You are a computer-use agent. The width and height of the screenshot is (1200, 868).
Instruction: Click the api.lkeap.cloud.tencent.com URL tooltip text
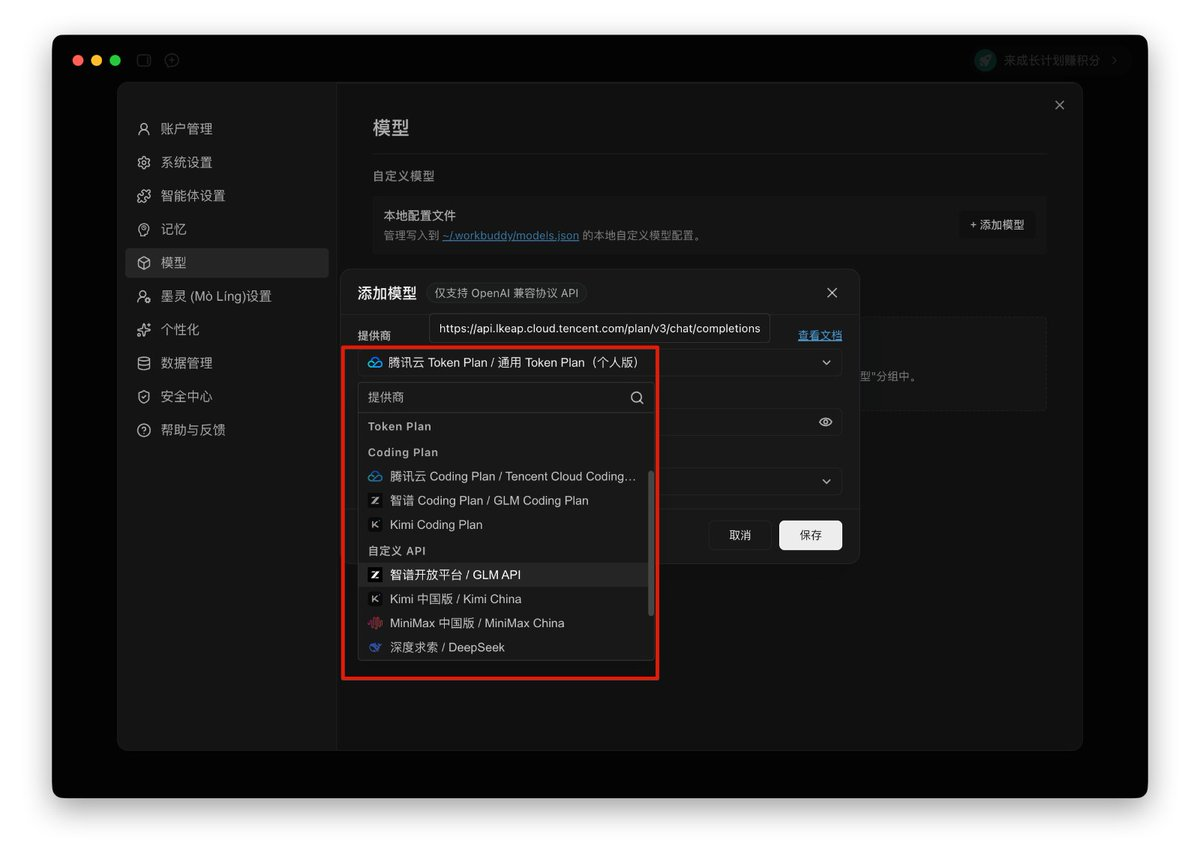click(600, 328)
